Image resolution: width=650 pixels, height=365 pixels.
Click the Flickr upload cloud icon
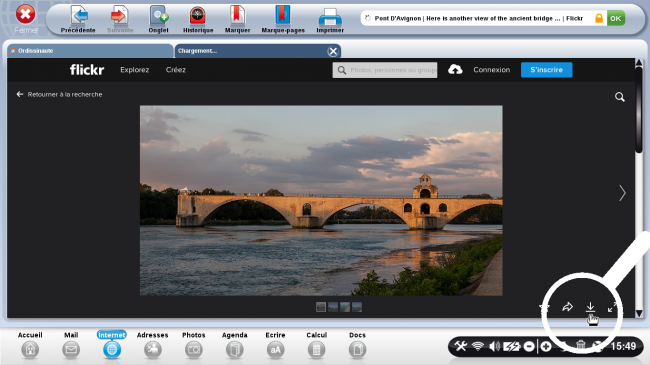pos(455,70)
